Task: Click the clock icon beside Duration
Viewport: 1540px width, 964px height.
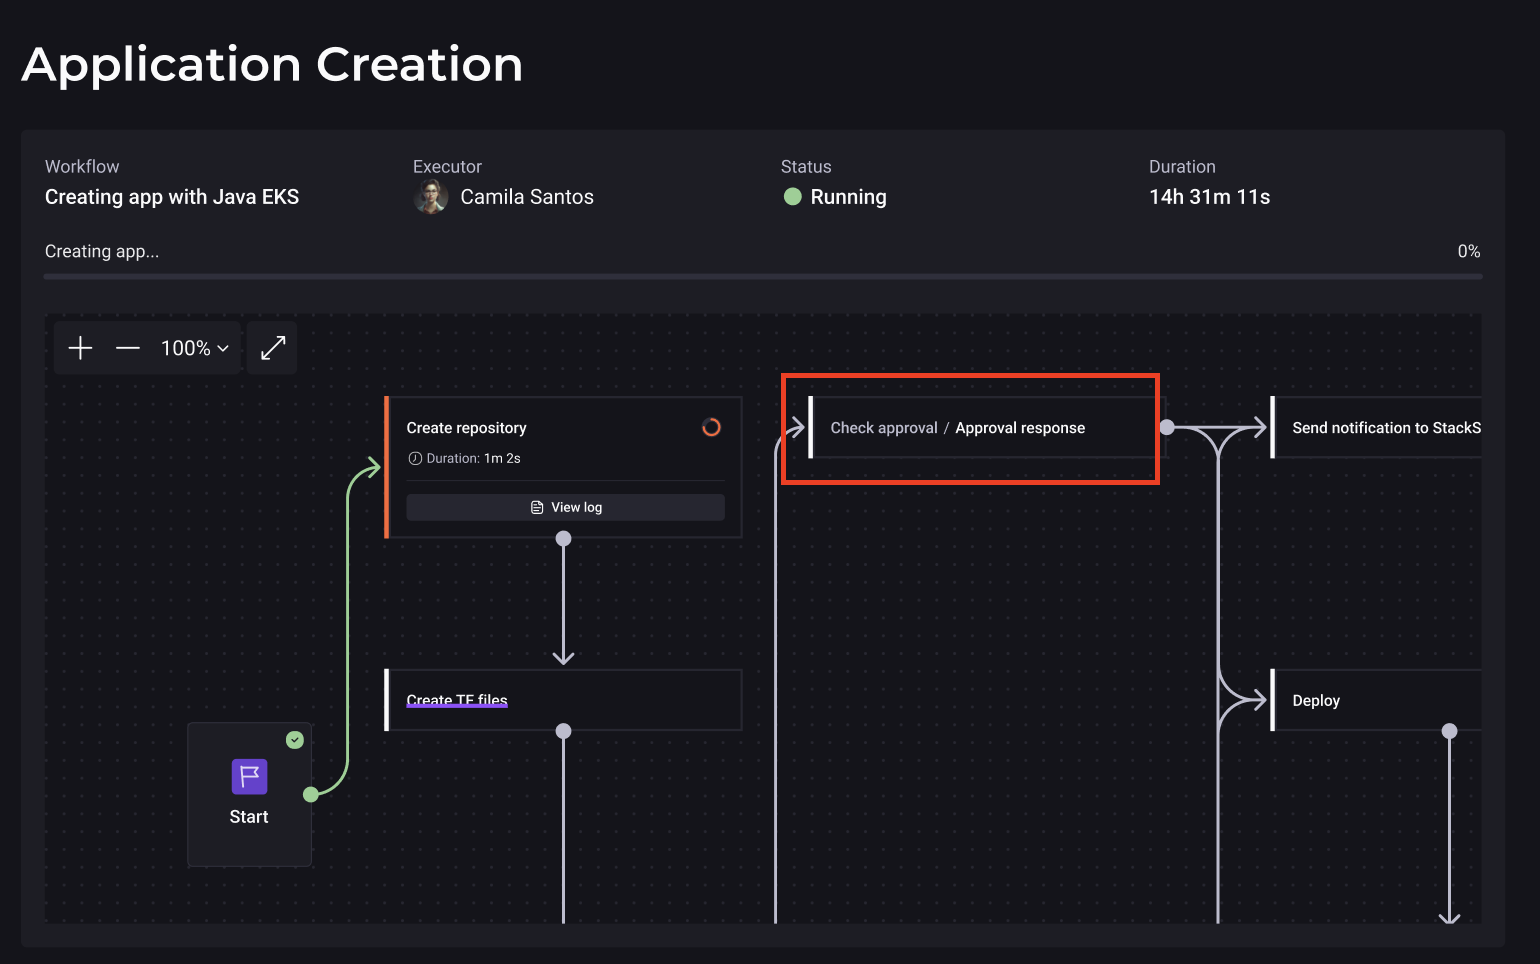Action: [x=415, y=459]
